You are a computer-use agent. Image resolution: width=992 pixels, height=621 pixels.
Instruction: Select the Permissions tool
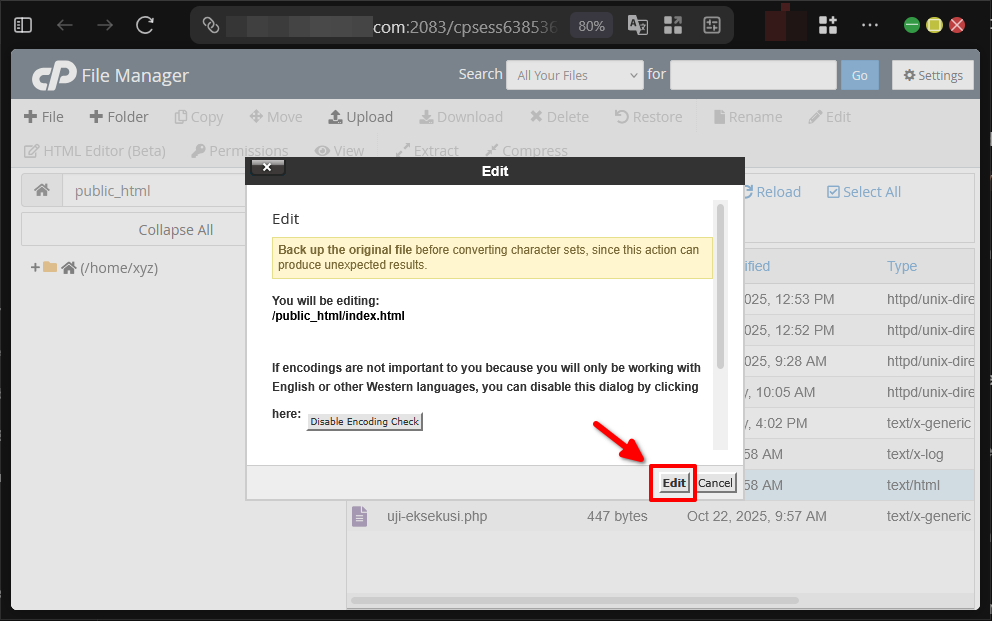tap(239, 150)
